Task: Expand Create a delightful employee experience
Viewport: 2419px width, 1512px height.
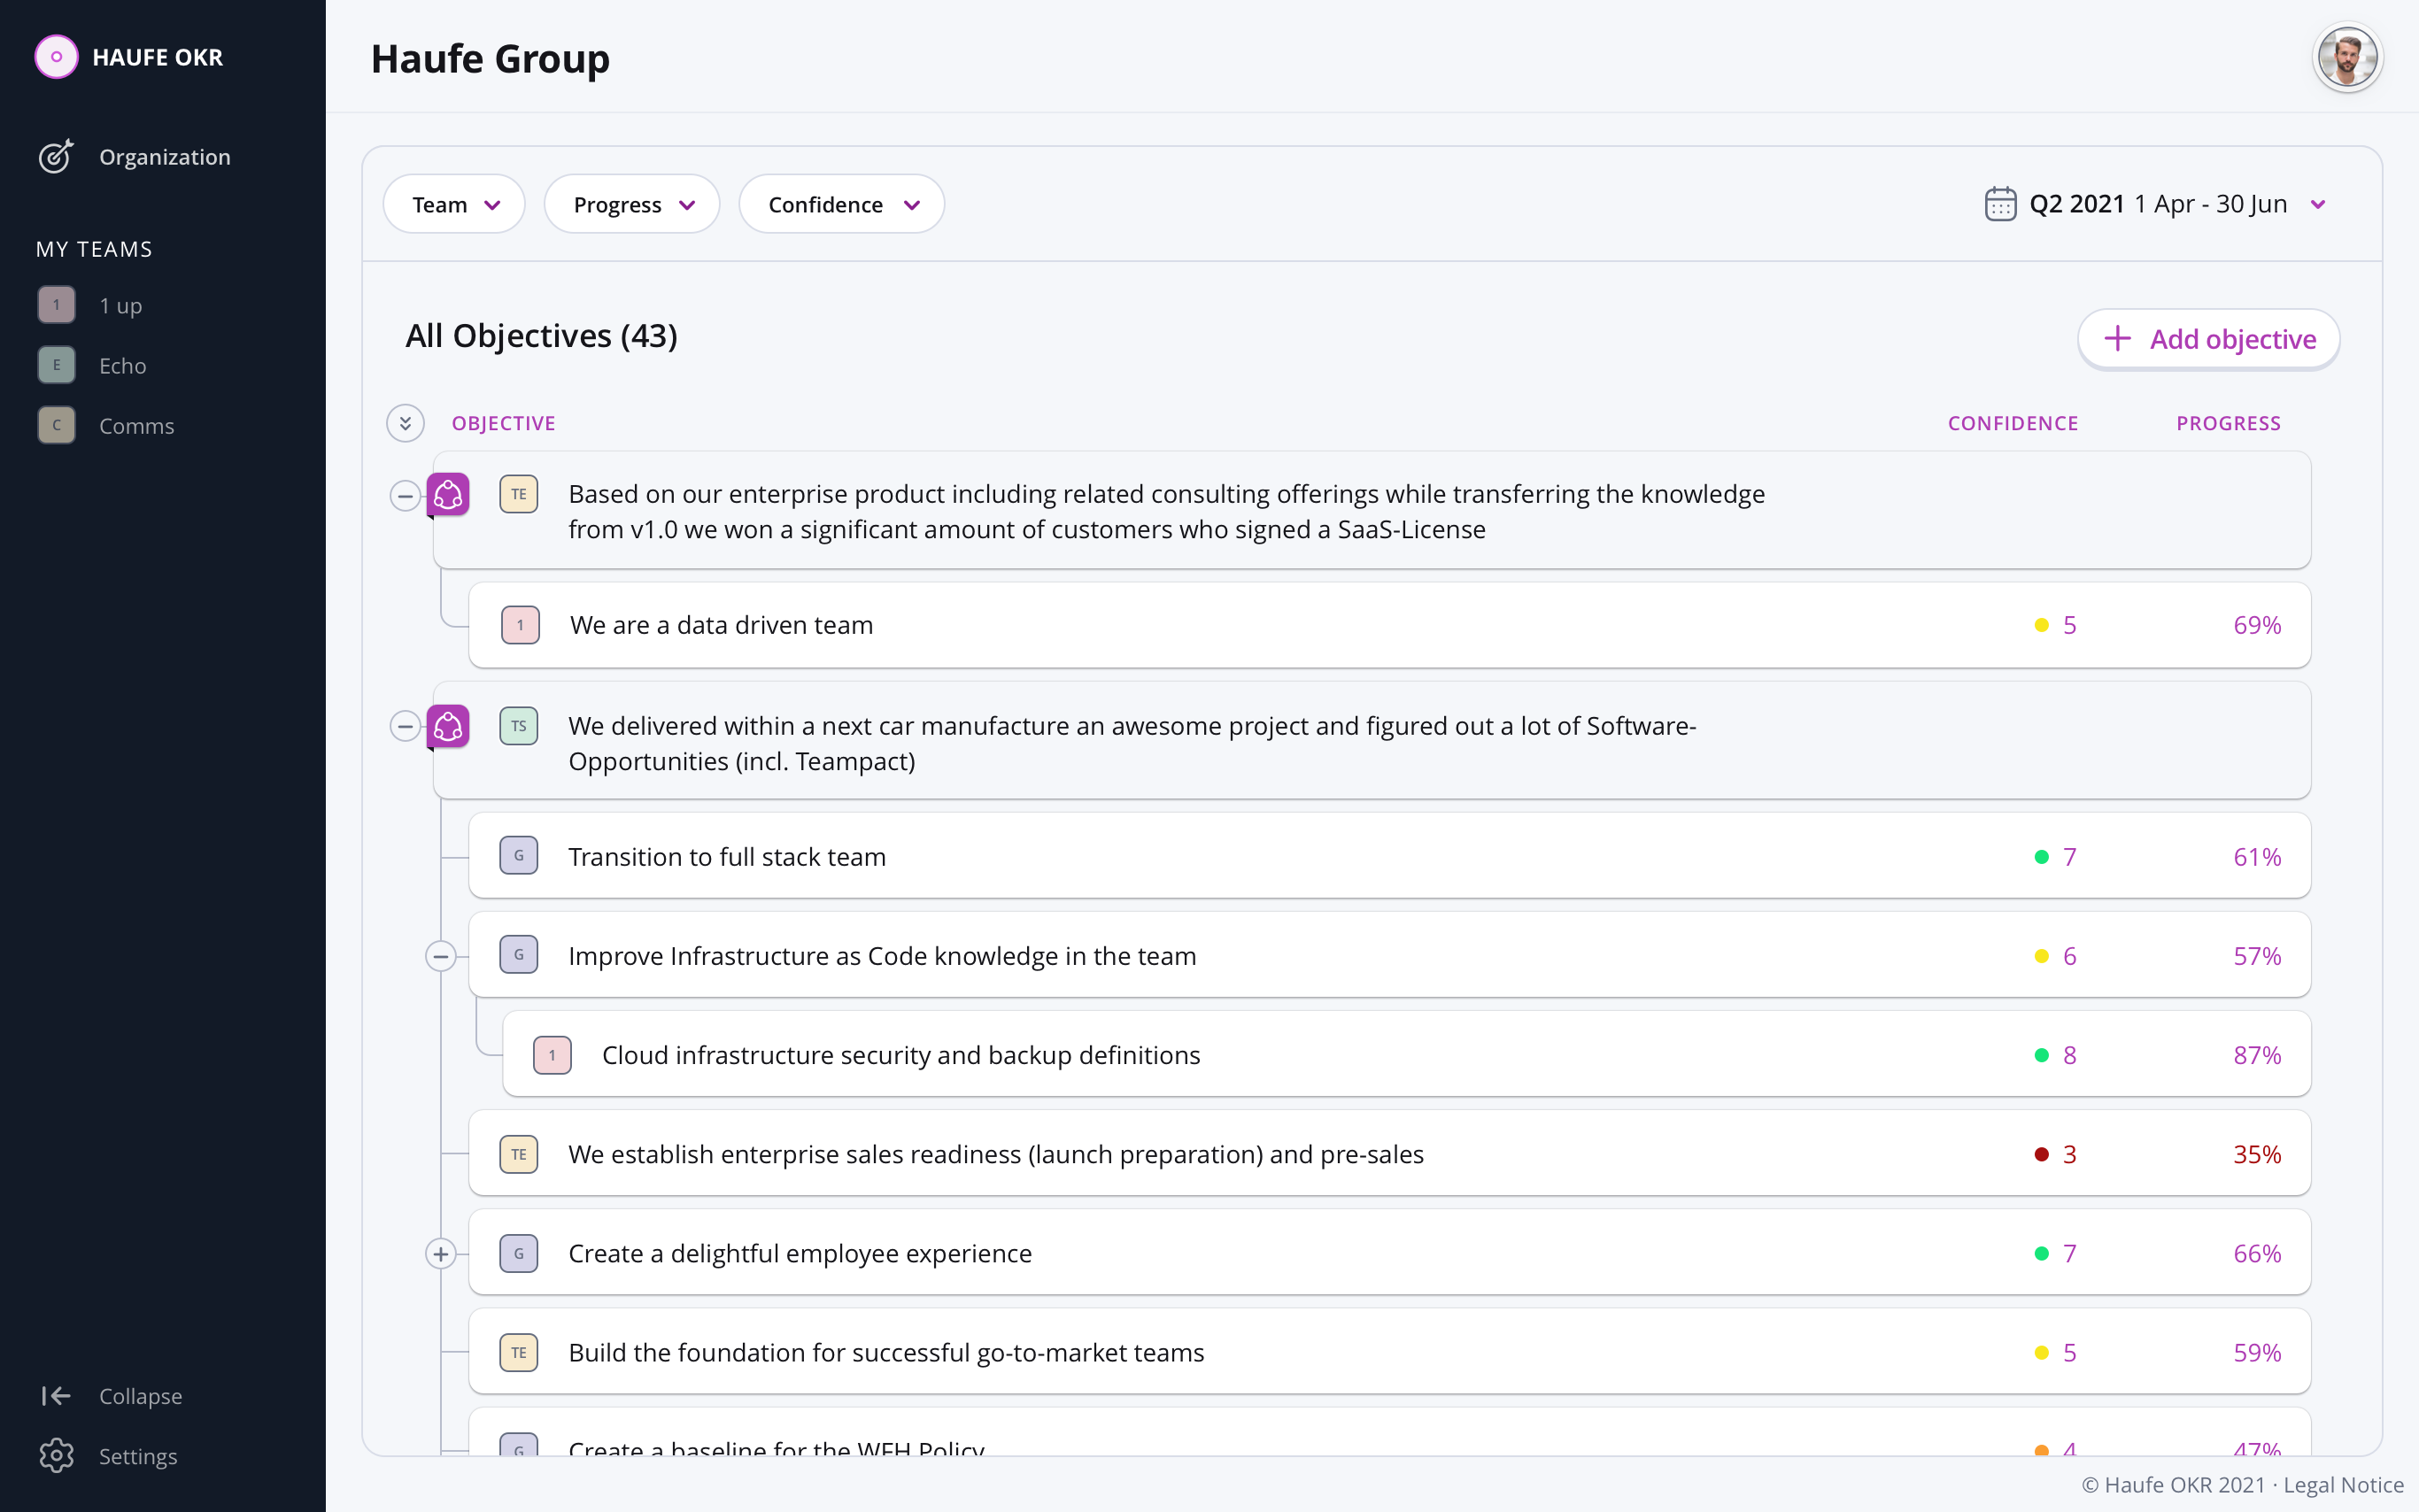Action: pos(441,1254)
